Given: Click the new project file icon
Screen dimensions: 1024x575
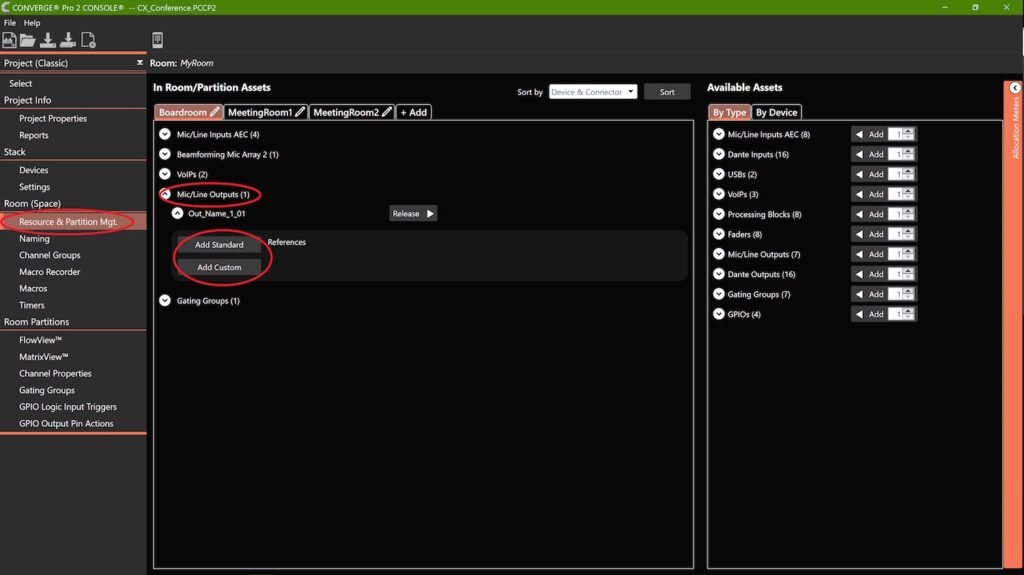Looking at the screenshot, I should point(9,40).
